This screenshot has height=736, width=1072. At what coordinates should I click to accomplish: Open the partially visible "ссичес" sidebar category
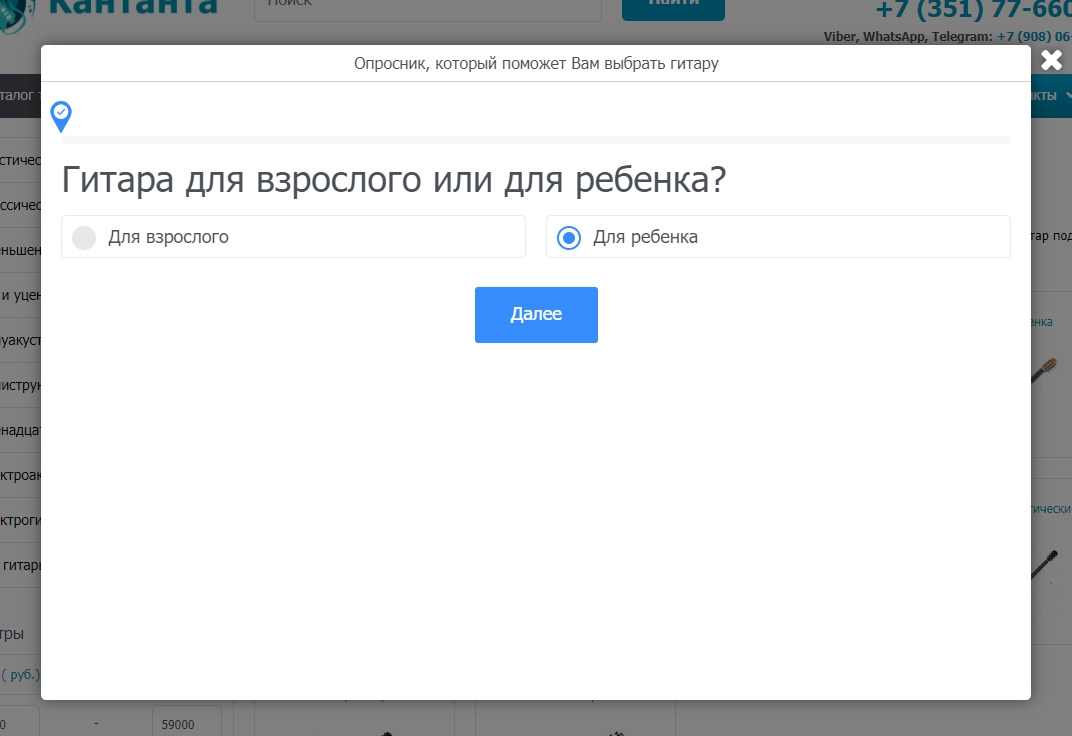[x=20, y=205]
